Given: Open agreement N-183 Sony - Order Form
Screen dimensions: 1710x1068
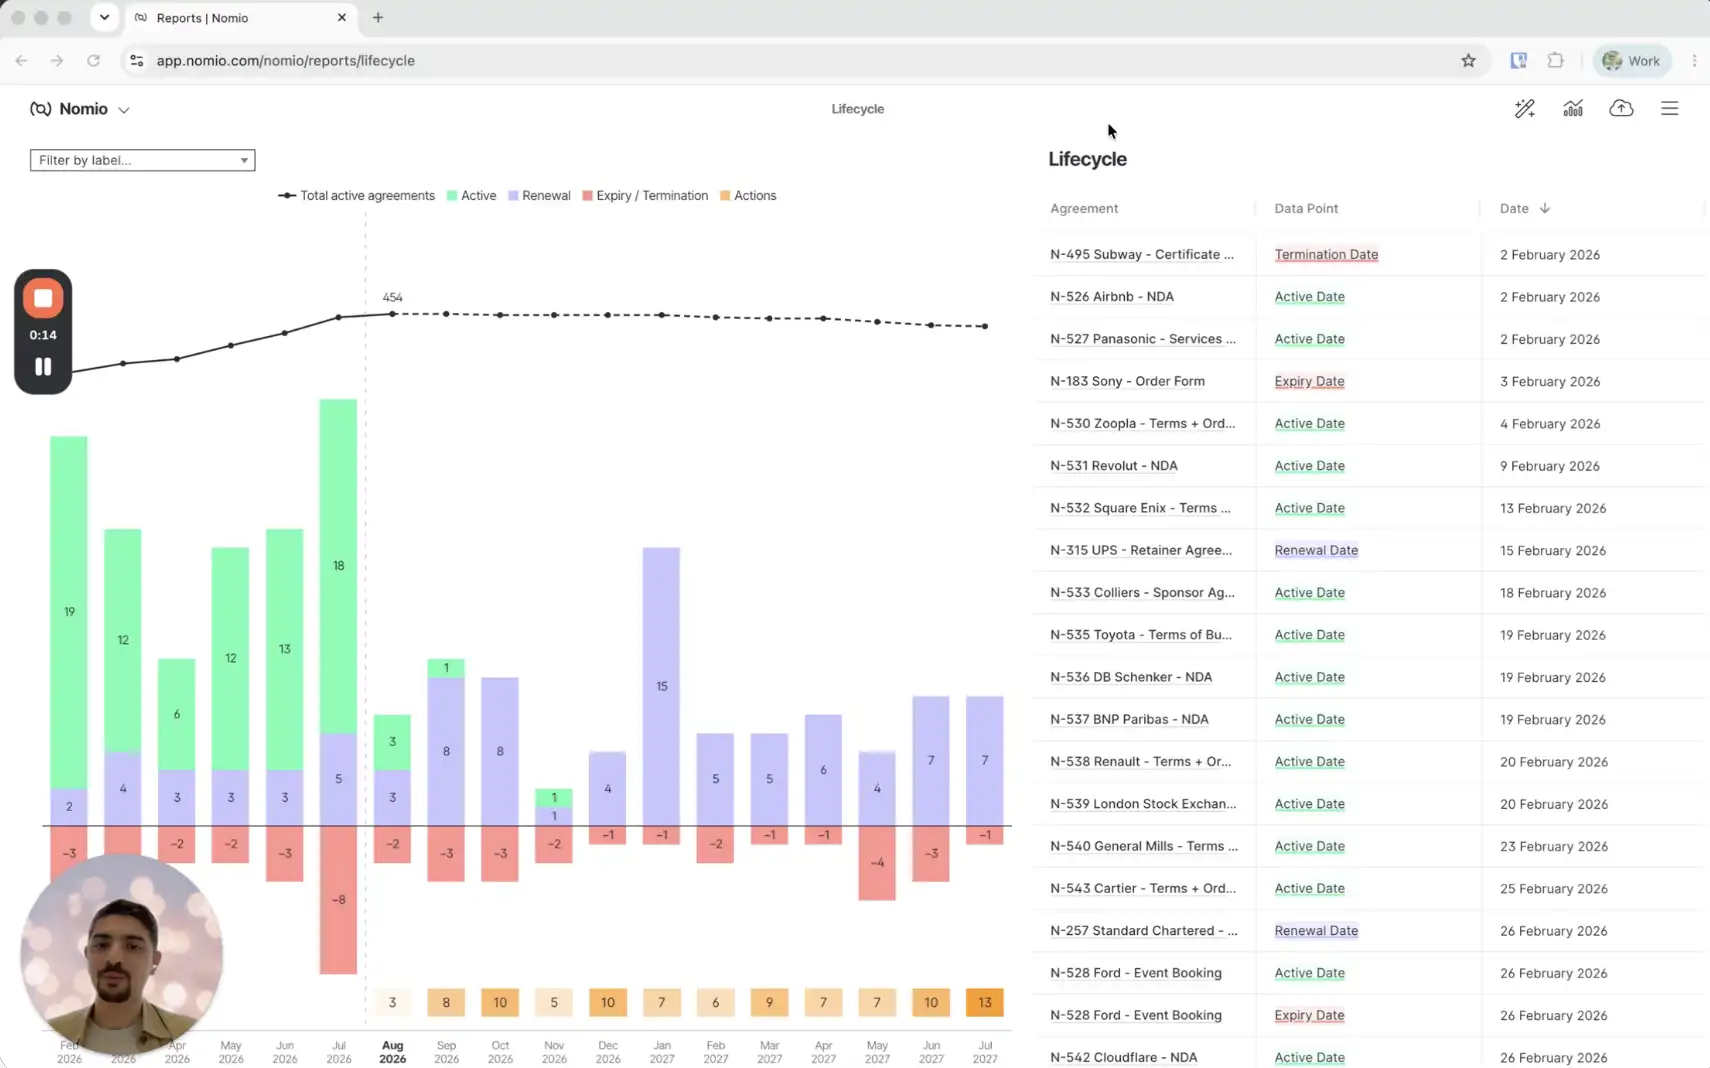Looking at the screenshot, I should (x=1127, y=381).
